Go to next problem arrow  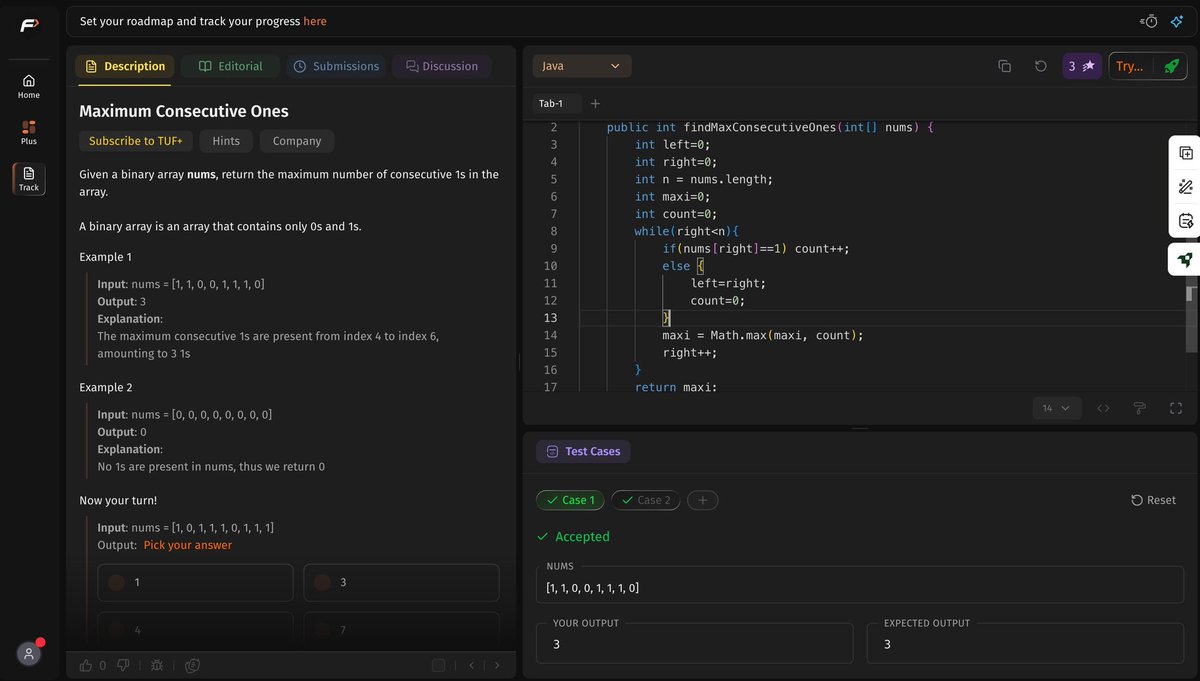[x=497, y=665]
